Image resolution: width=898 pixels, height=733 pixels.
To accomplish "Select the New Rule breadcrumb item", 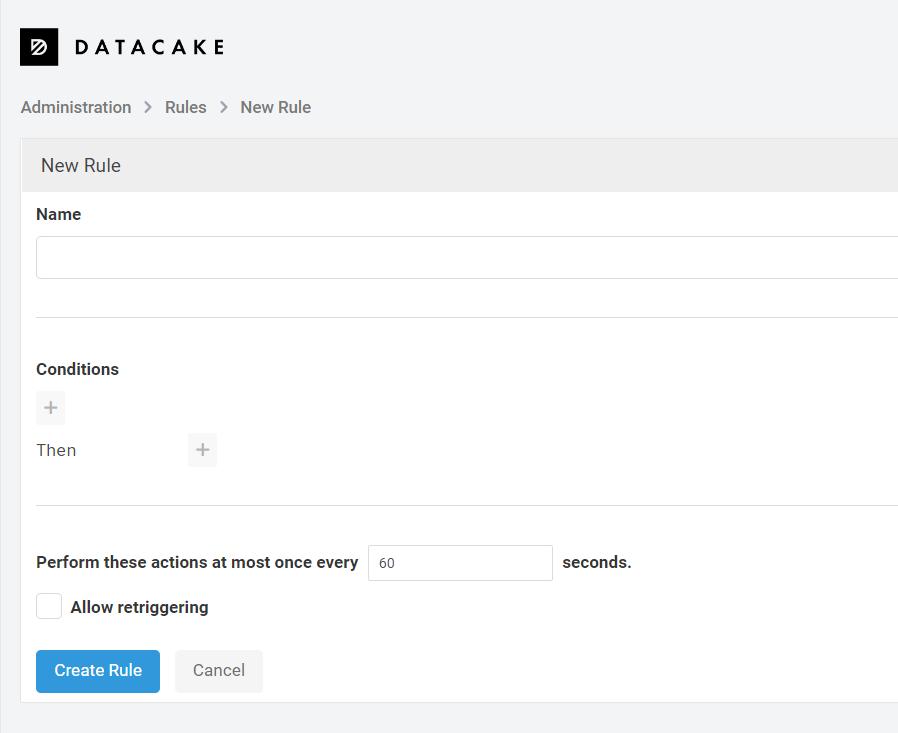I will point(275,107).
